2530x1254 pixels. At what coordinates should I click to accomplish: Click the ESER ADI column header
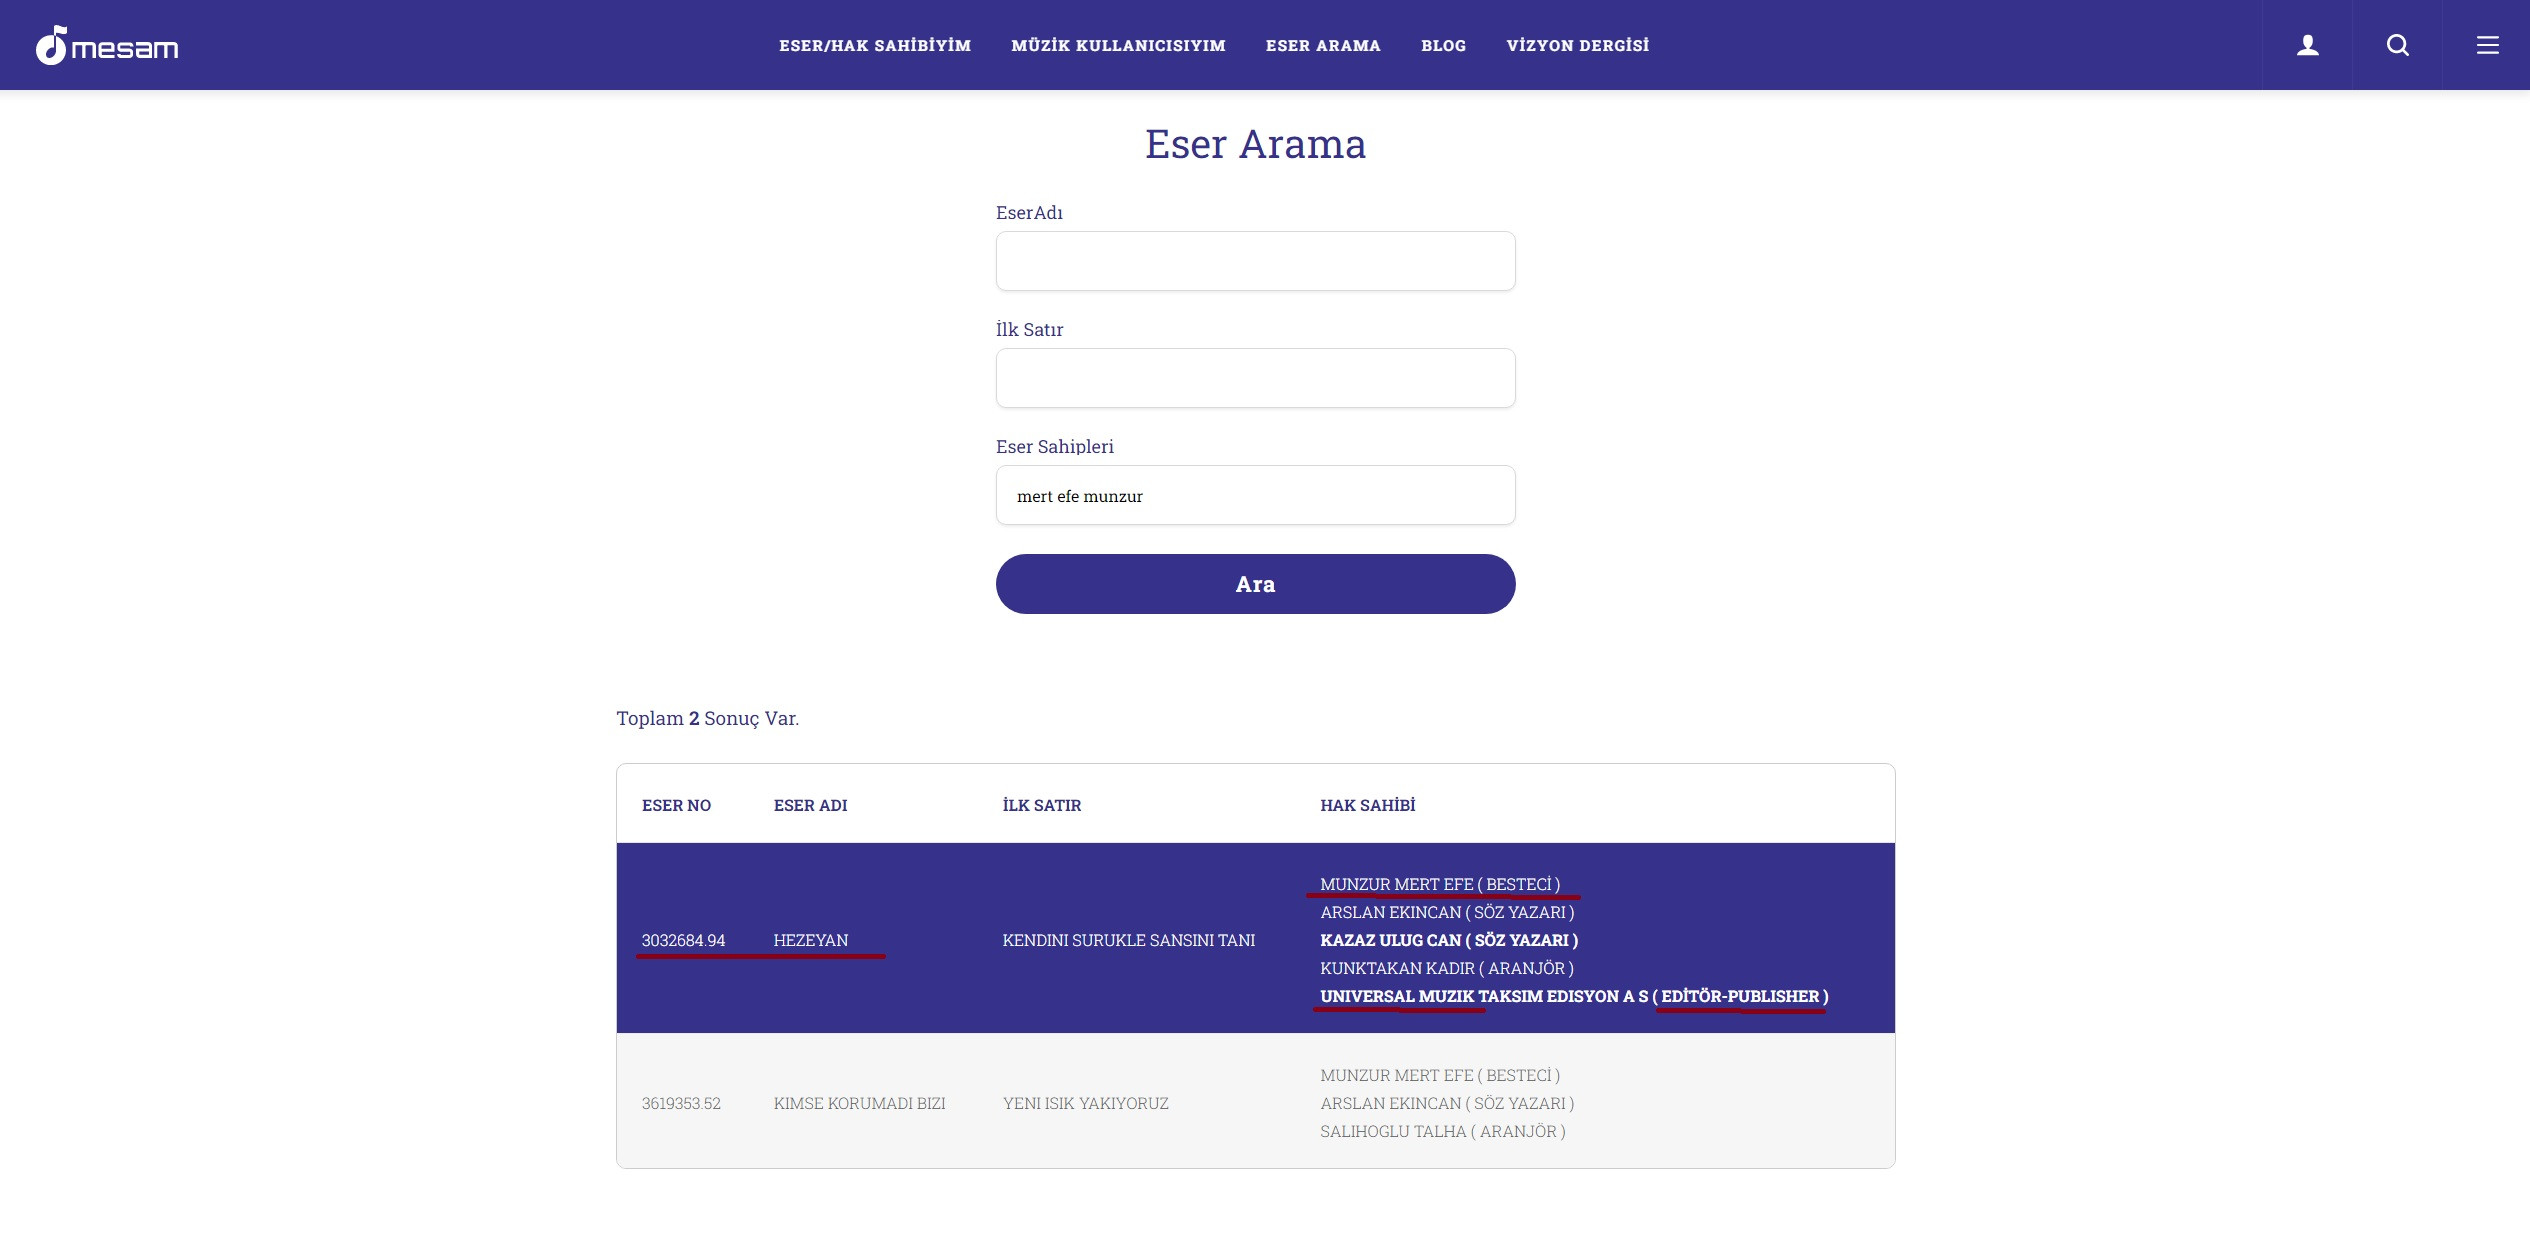pyautogui.click(x=810, y=805)
